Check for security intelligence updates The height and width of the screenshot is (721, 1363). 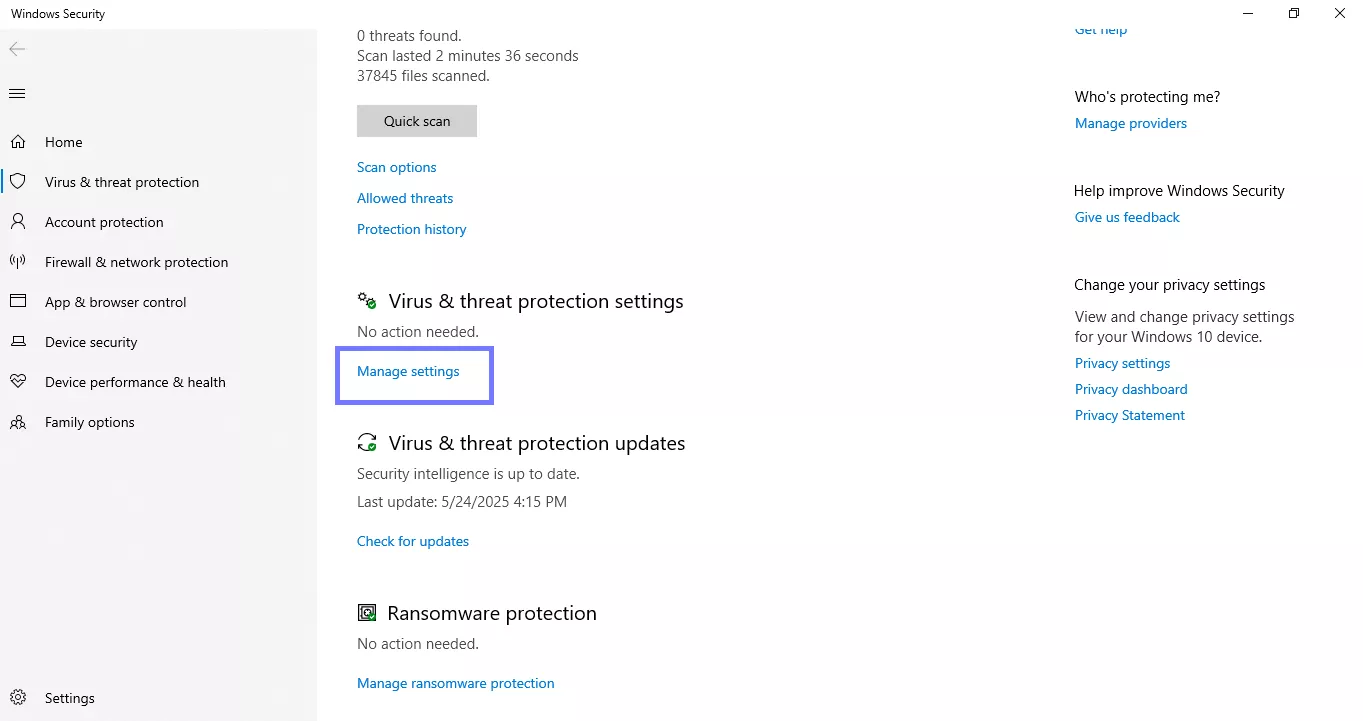click(x=412, y=540)
